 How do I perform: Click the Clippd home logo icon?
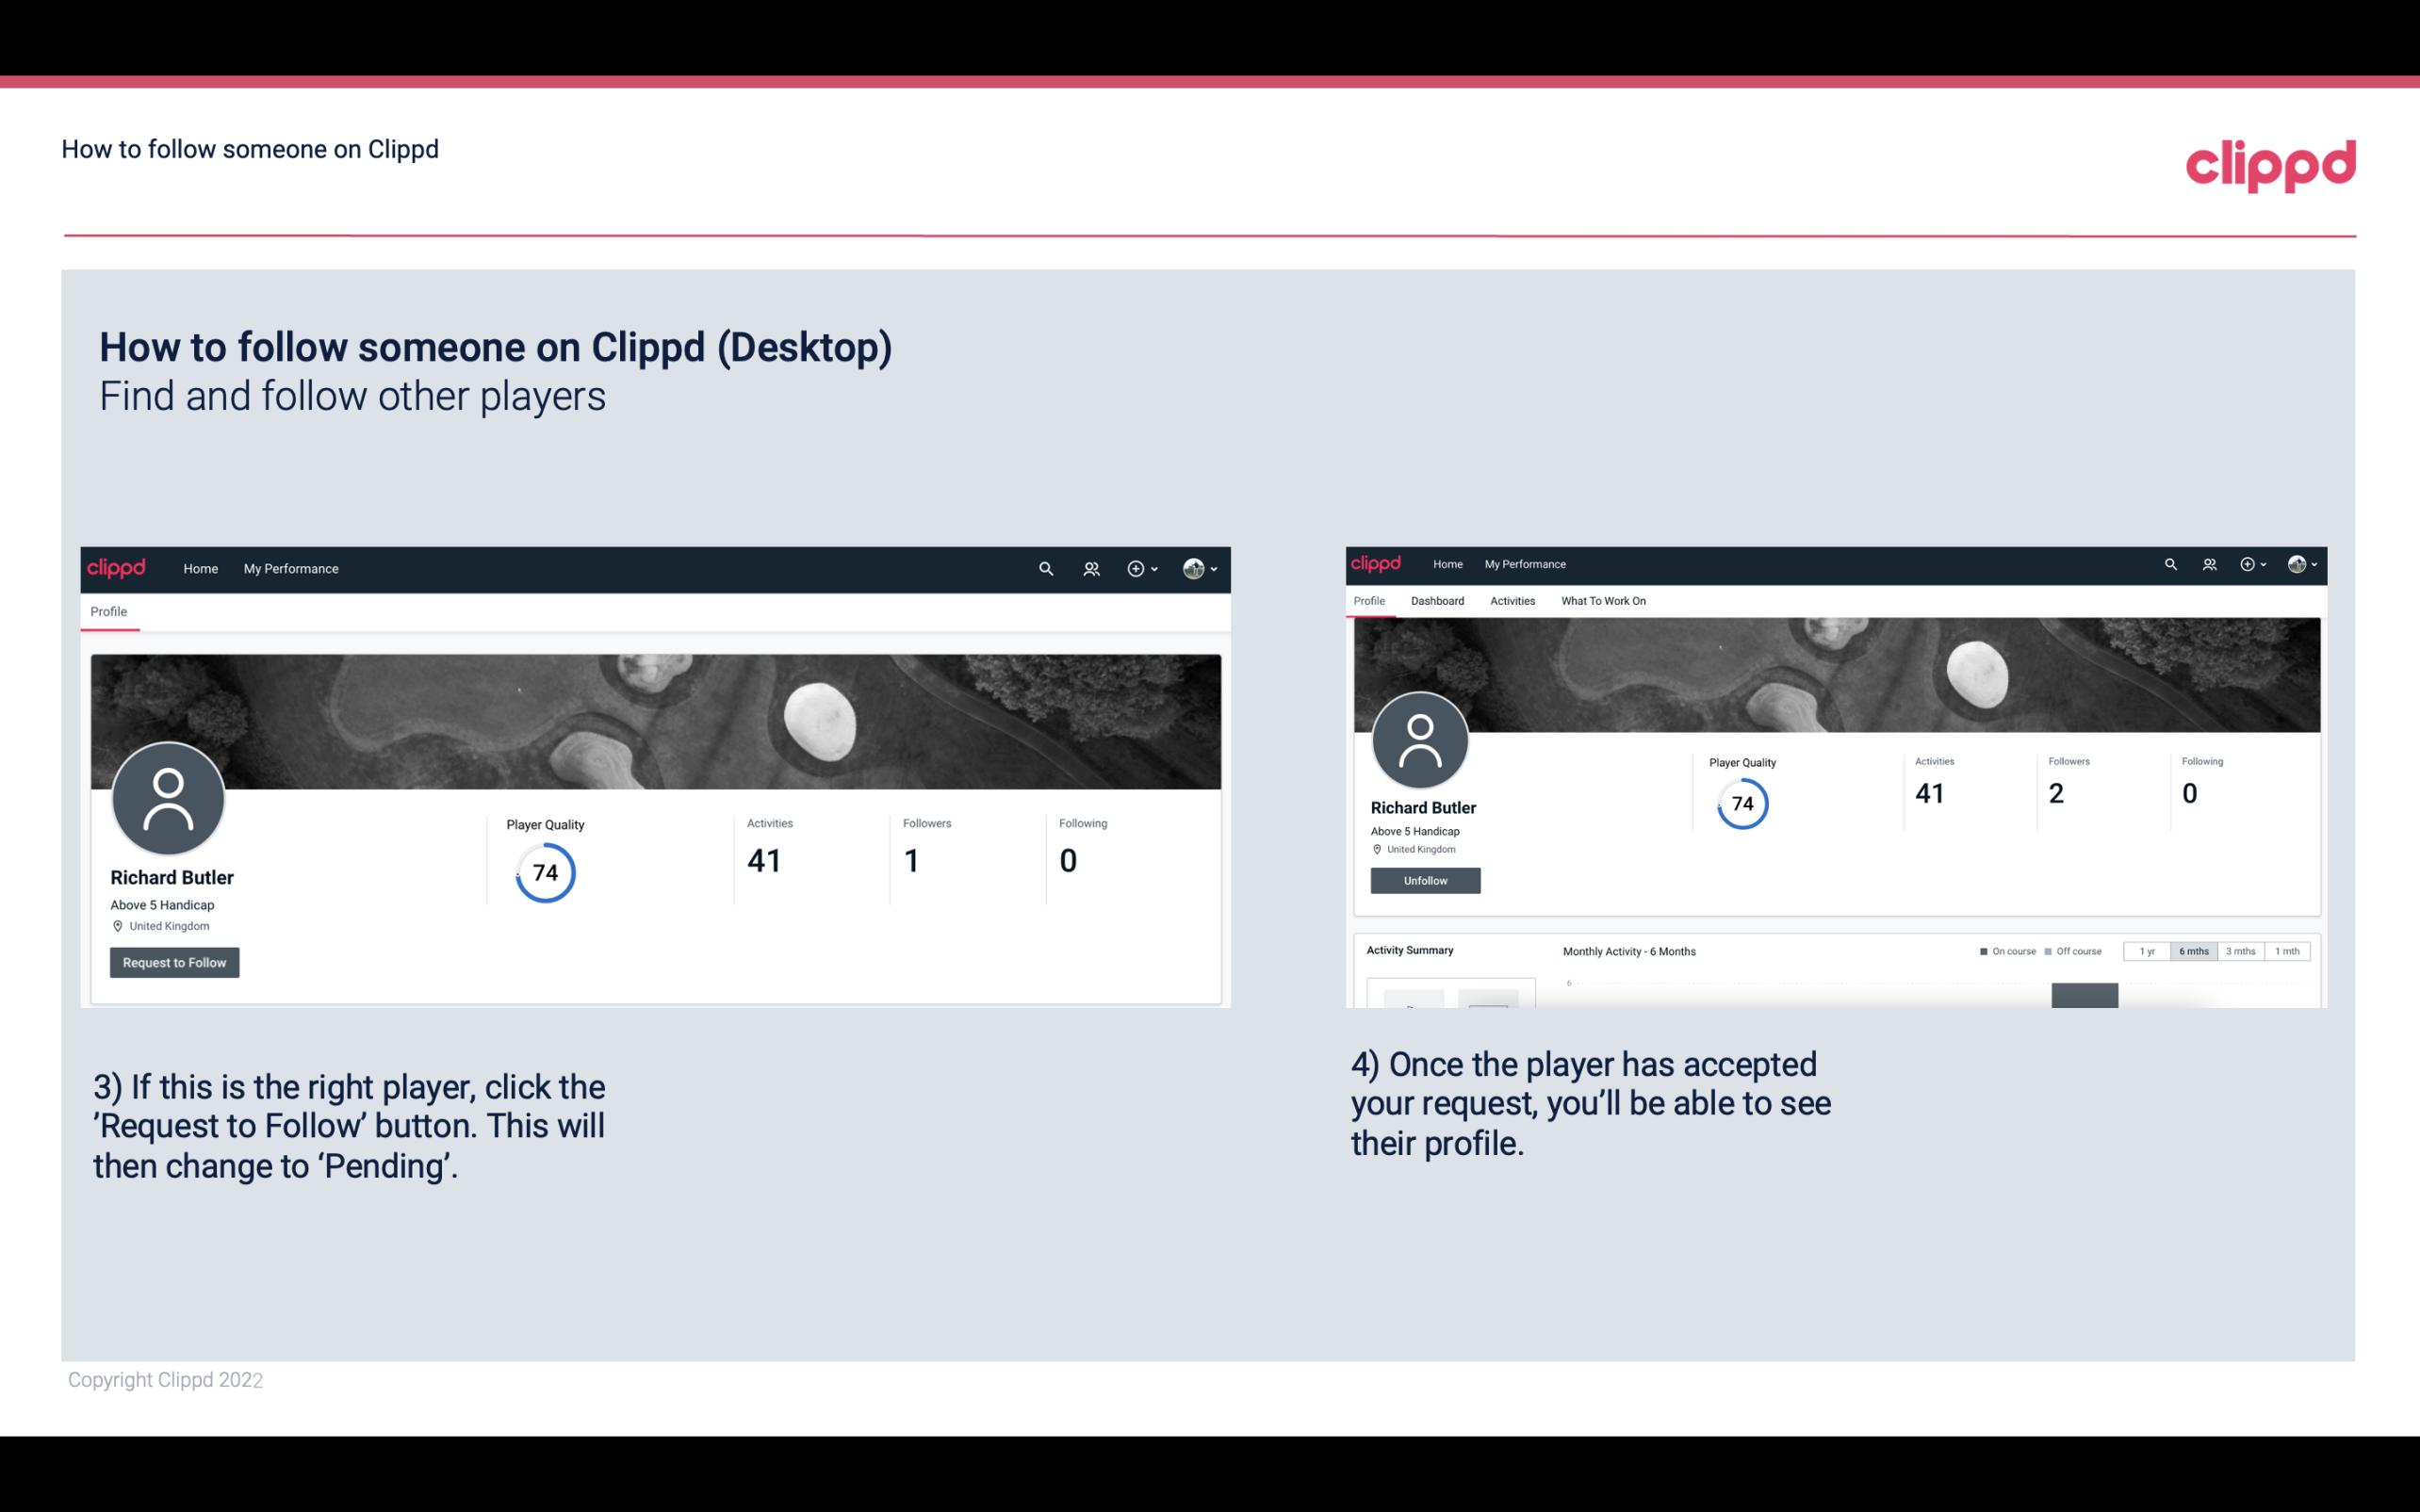coord(2270,162)
